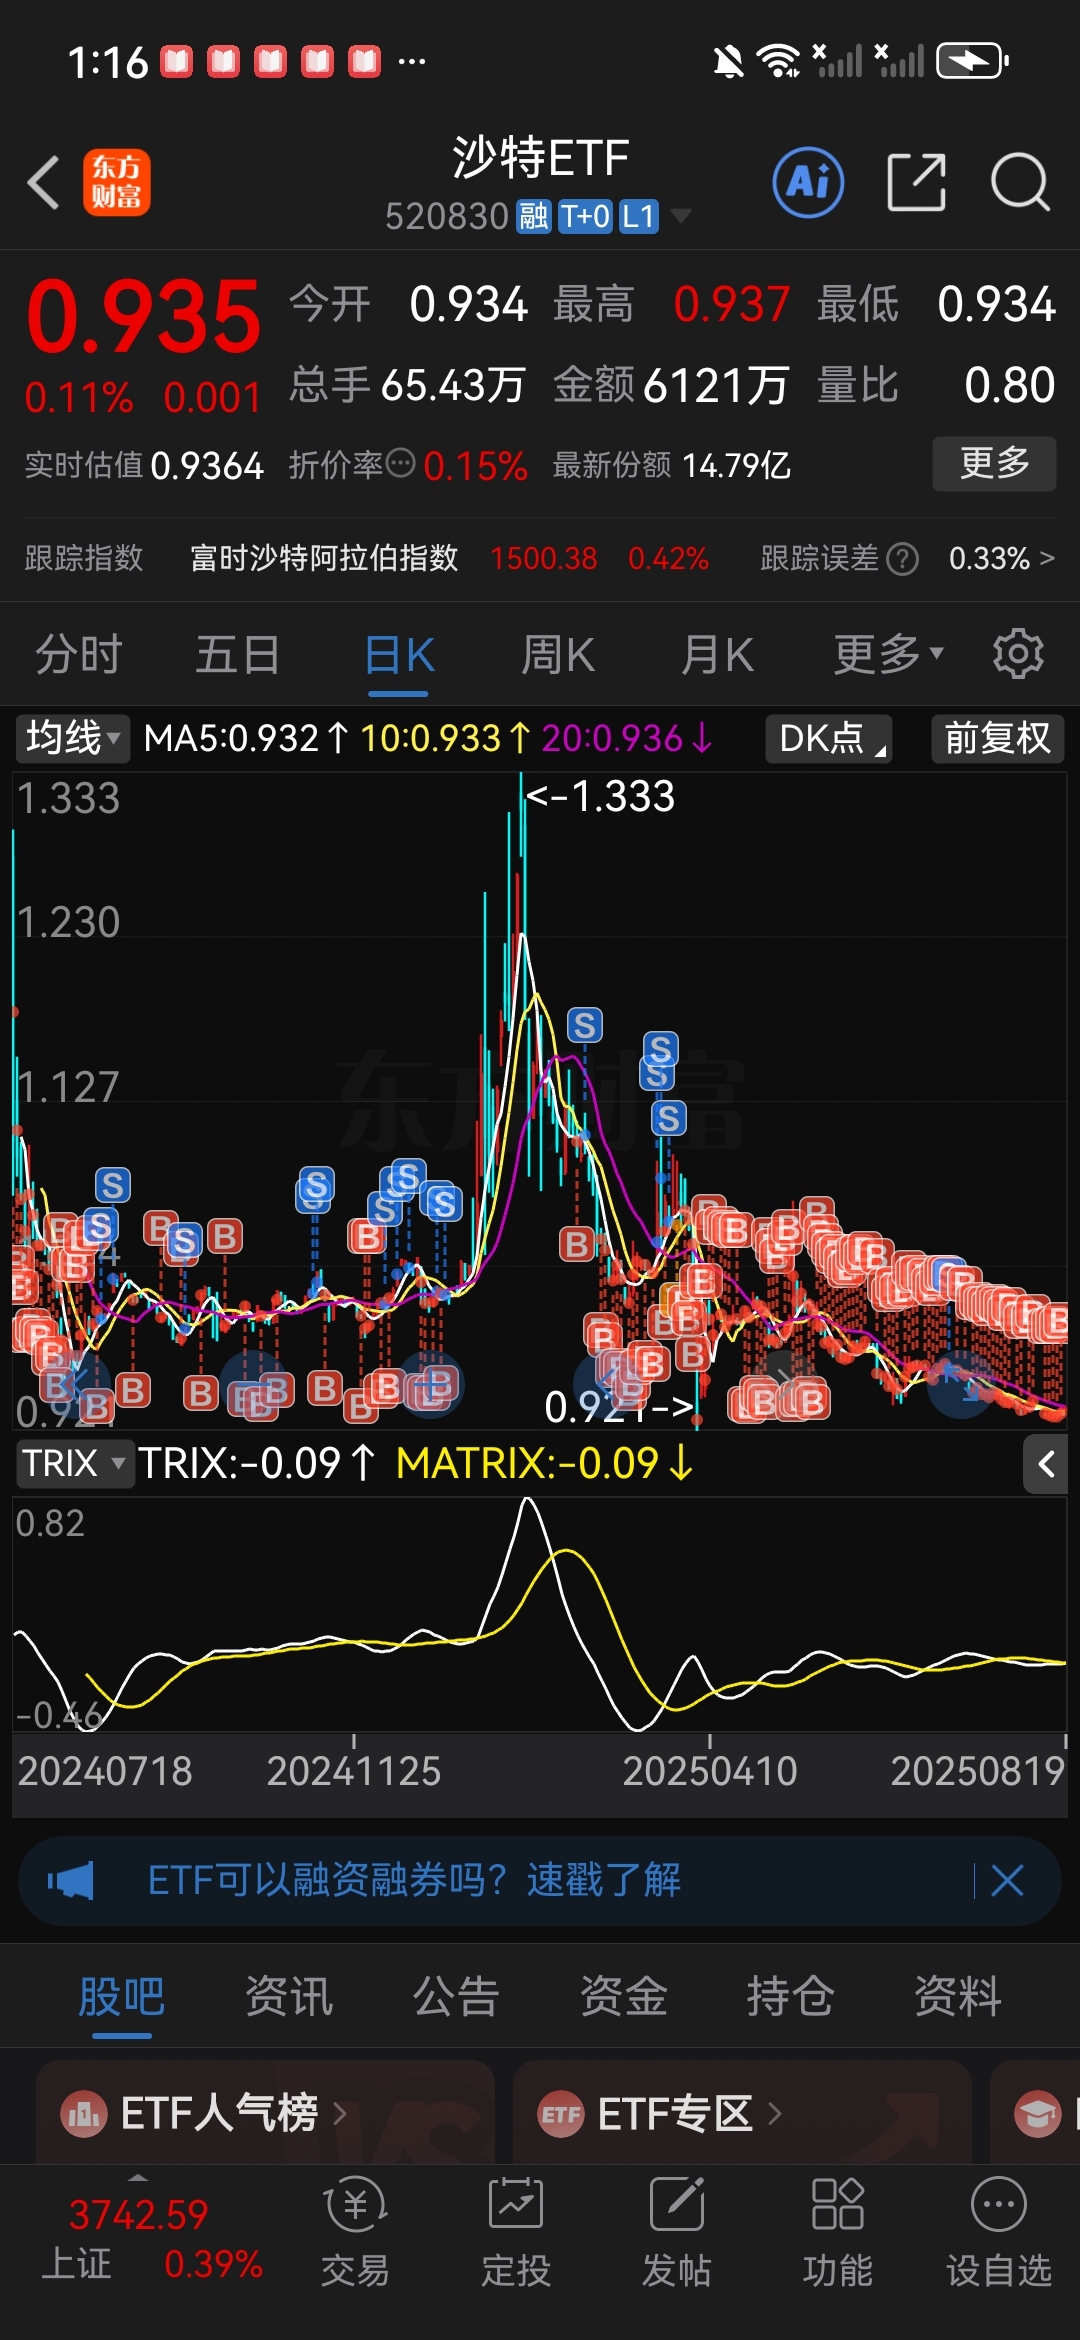
Task: Tap the 更多 quote details button
Action: click(994, 463)
